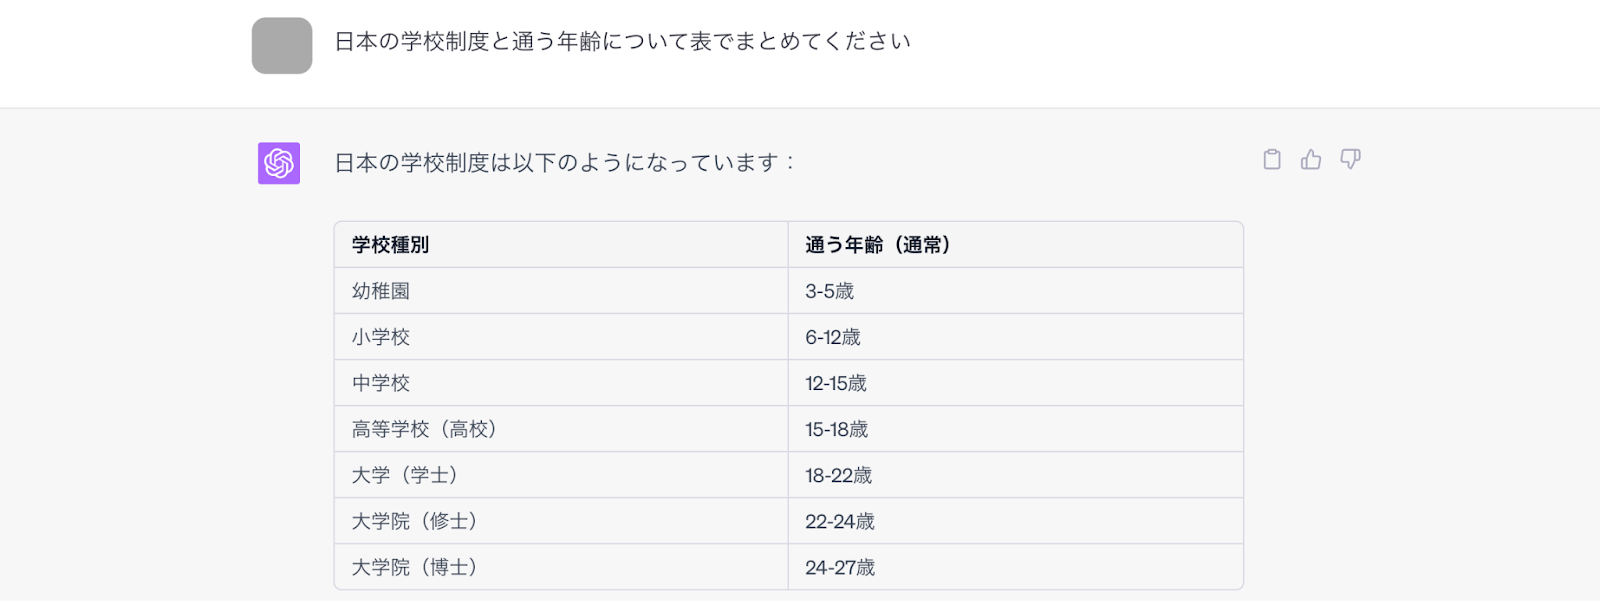
Task: Click the purple ChatGPT avatar icon
Action: tap(279, 163)
